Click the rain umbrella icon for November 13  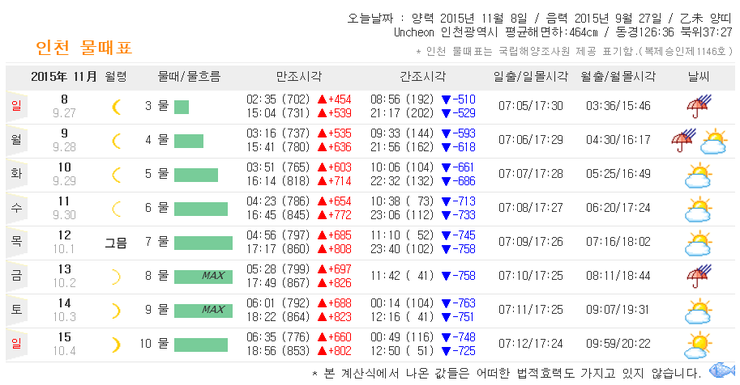(x=699, y=276)
